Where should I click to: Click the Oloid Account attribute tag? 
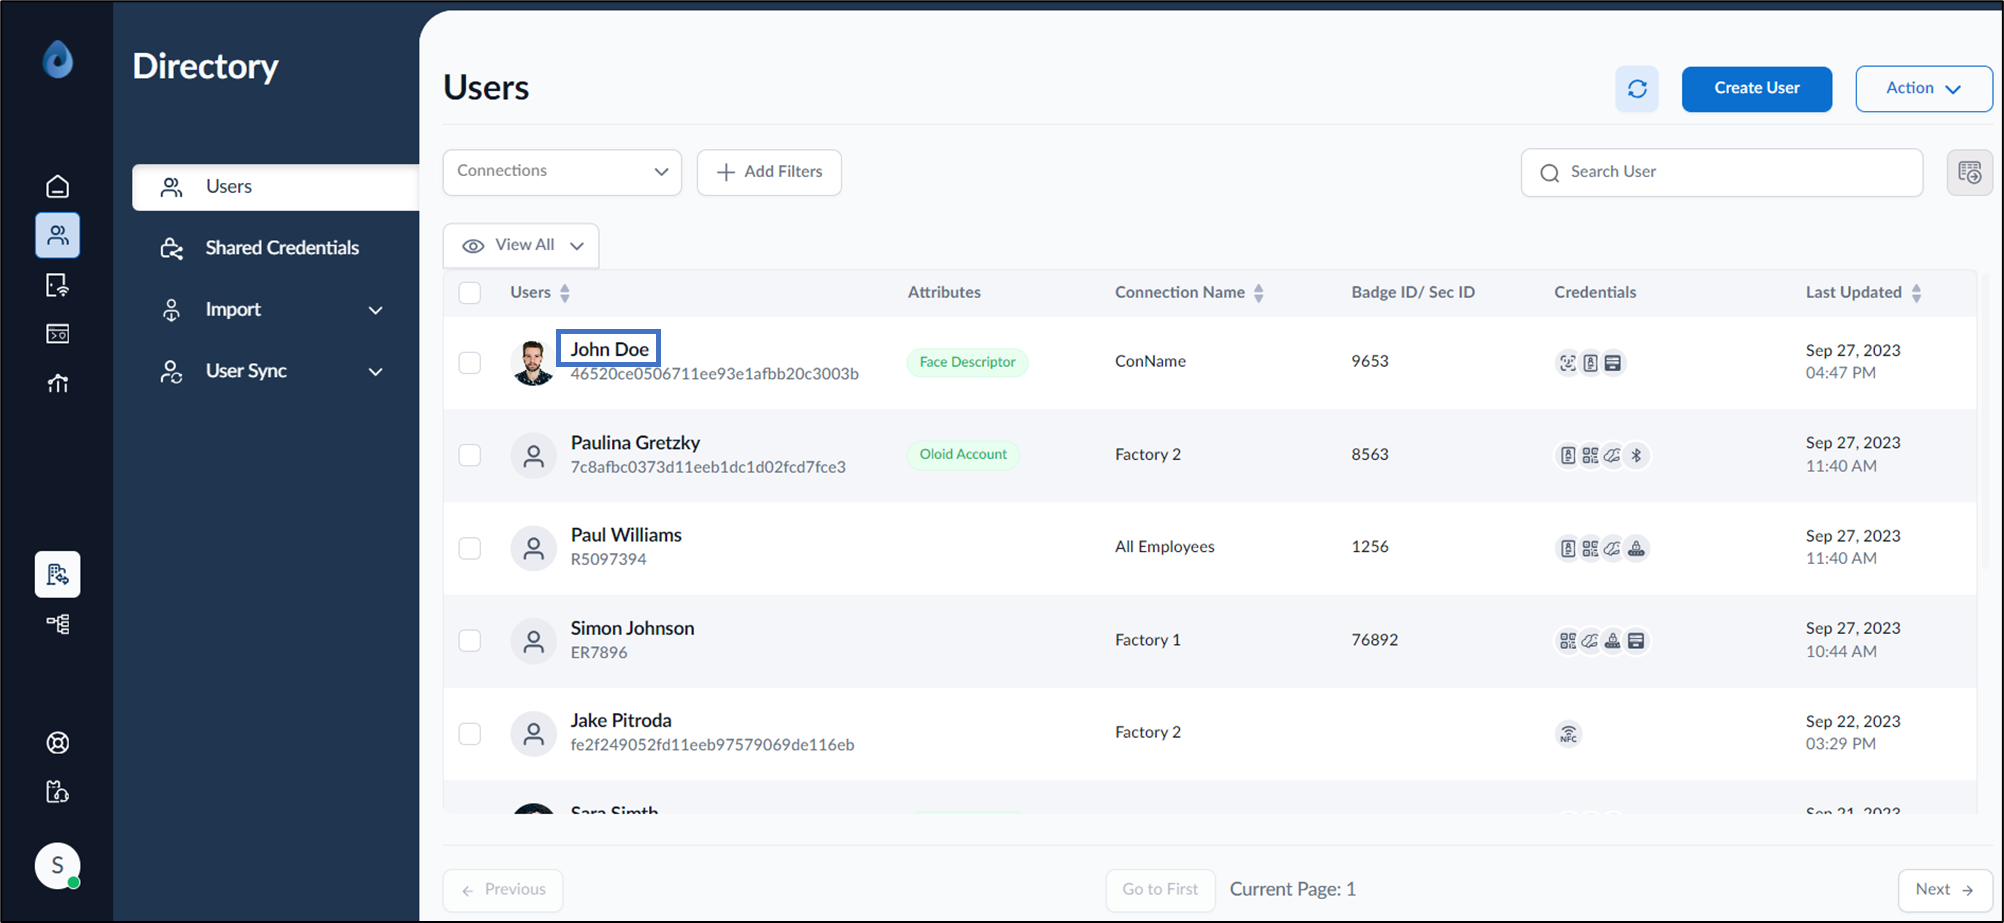pyautogui.click(x=963, y=455)
